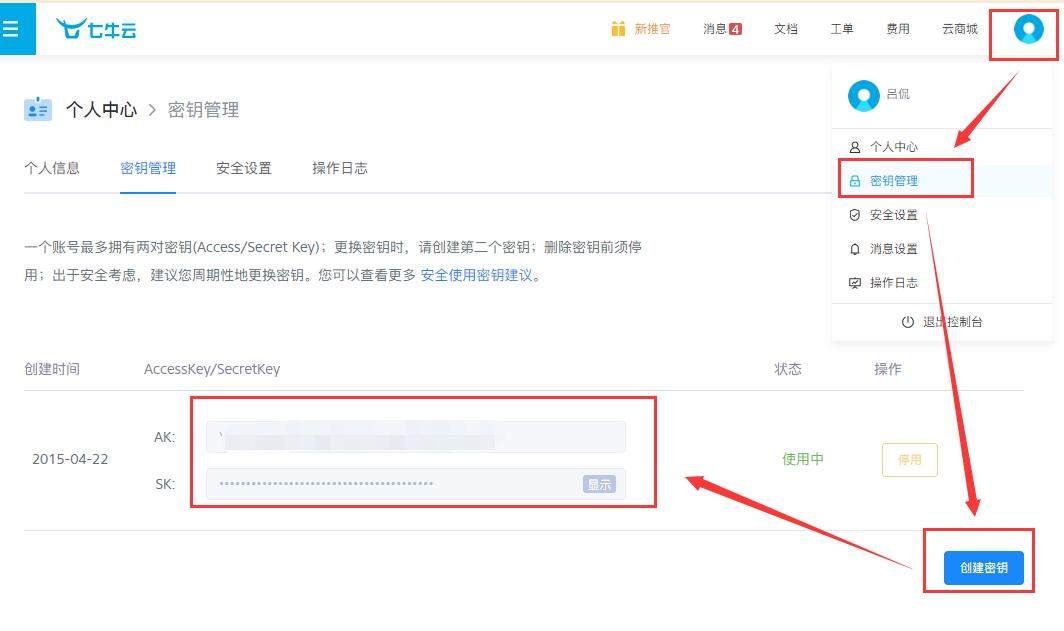Click the AK access key field
The height and width of the screenshot is (631, 1064).
tap(416, 437)
